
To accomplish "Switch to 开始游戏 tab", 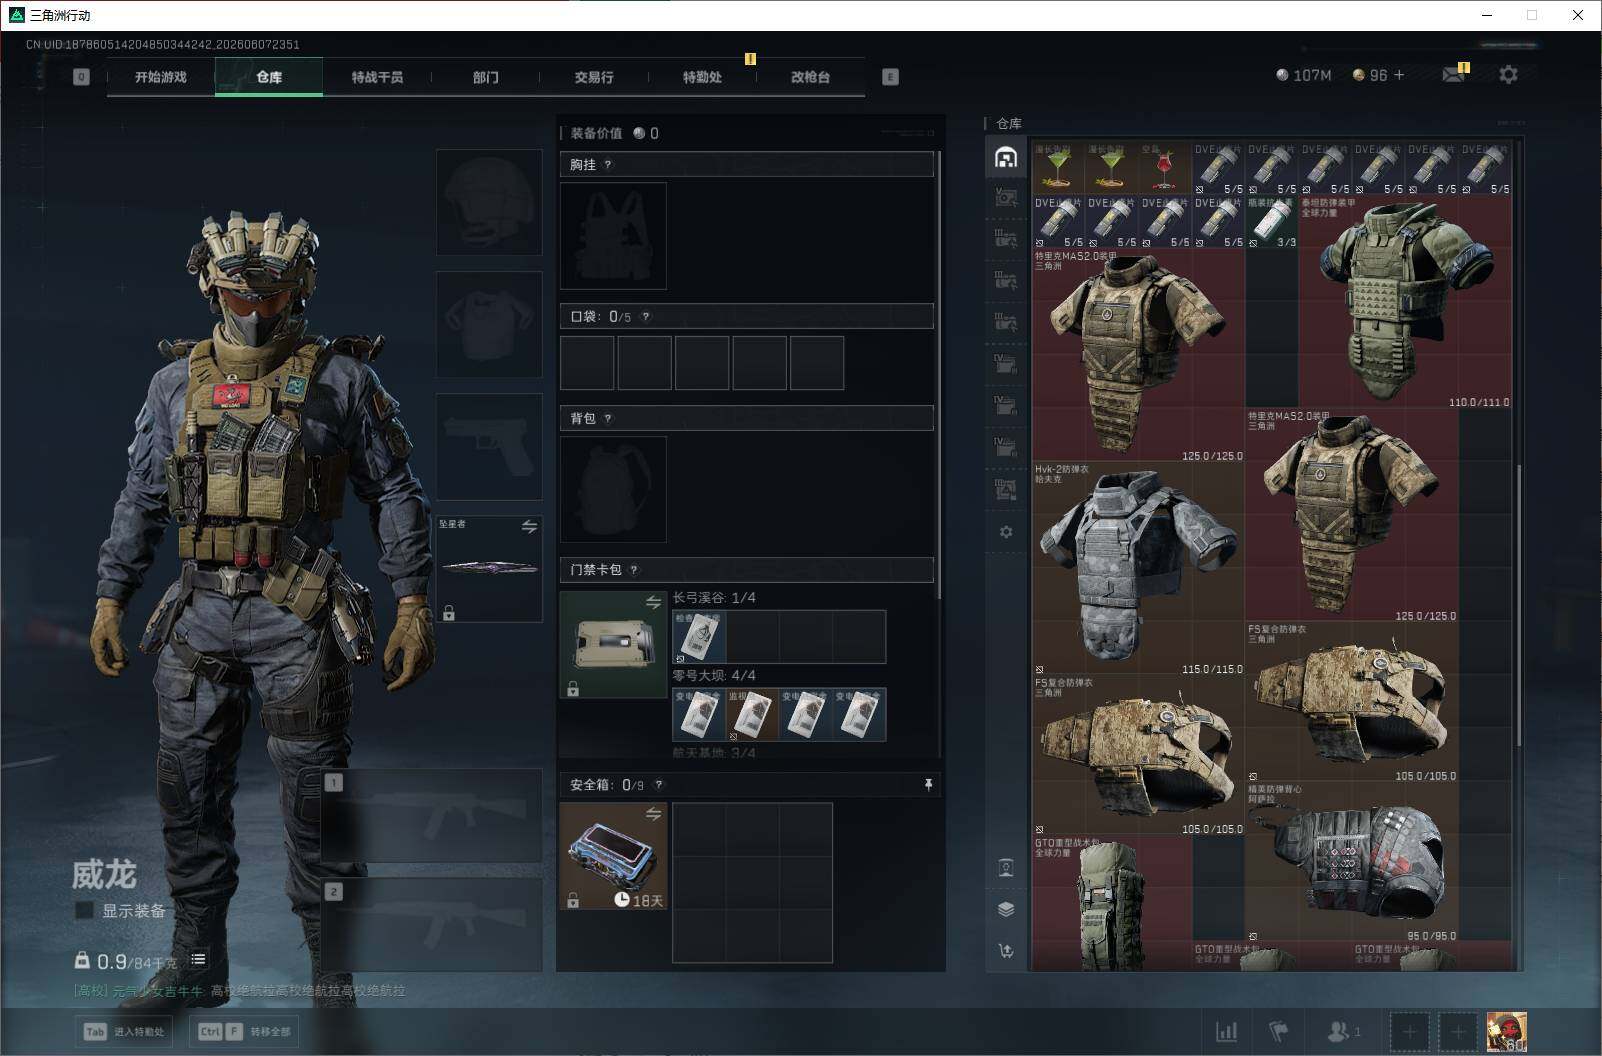I will click(161, 77).
